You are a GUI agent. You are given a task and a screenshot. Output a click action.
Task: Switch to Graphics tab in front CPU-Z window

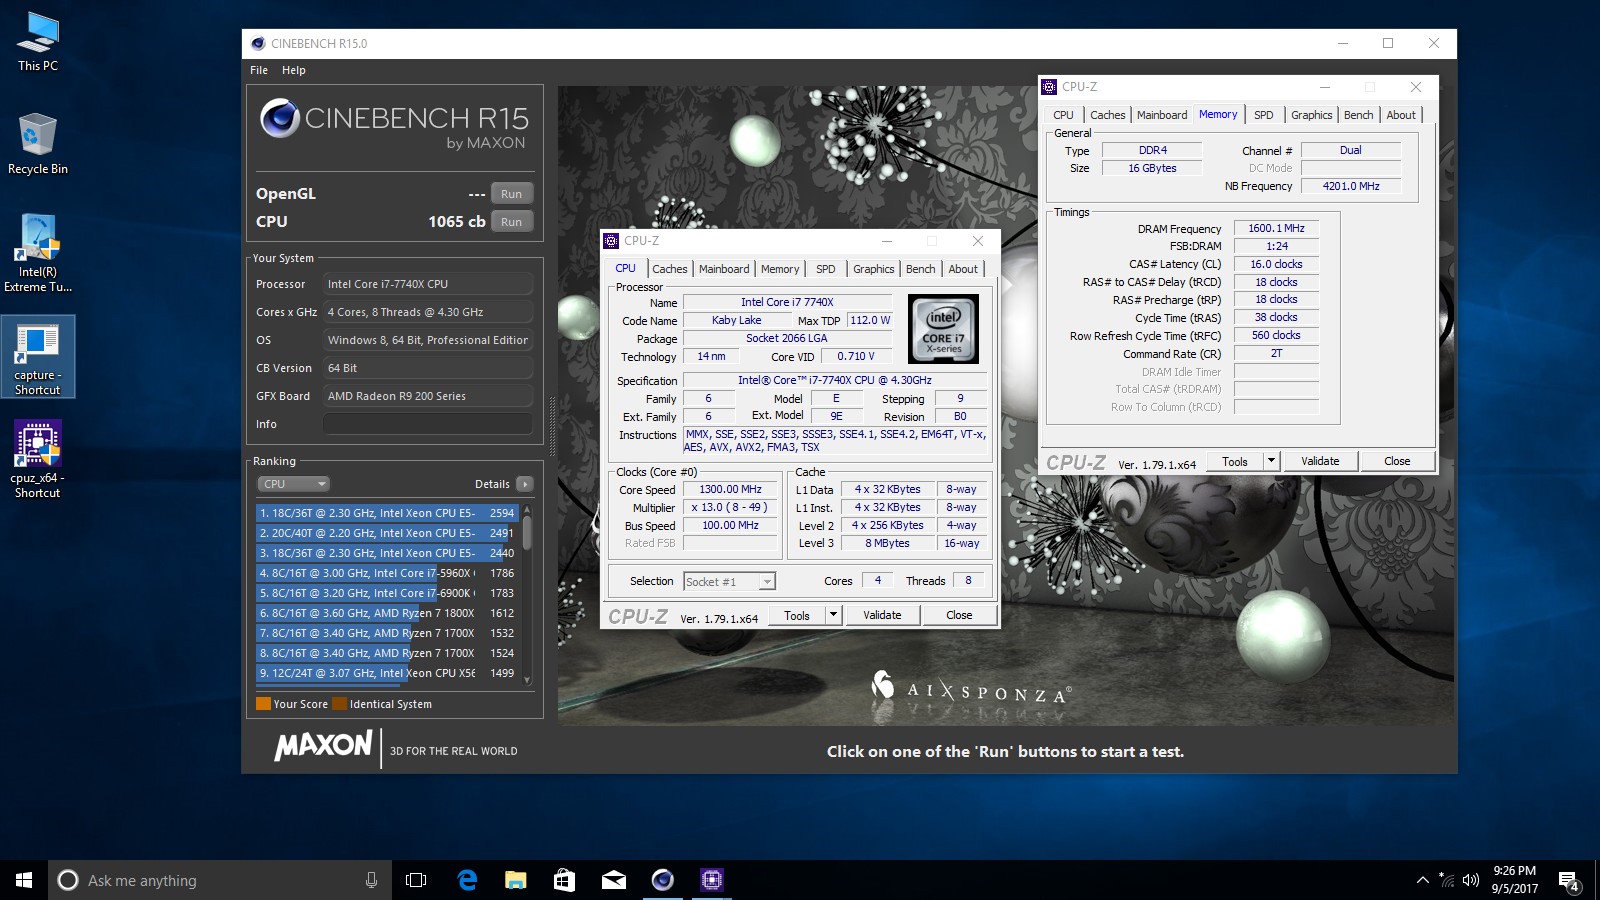point(874,269)
